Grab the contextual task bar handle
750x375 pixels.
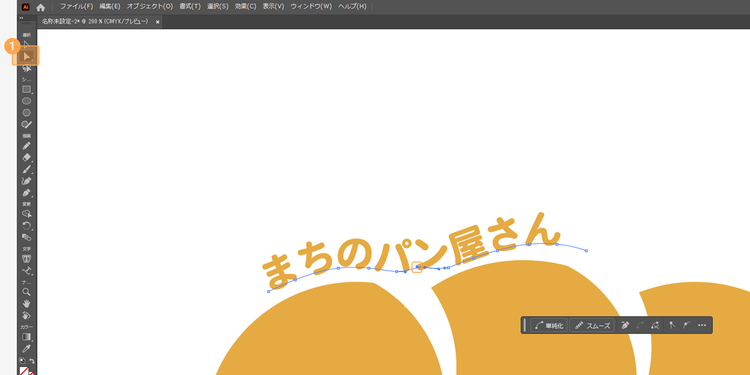point(525,325)
